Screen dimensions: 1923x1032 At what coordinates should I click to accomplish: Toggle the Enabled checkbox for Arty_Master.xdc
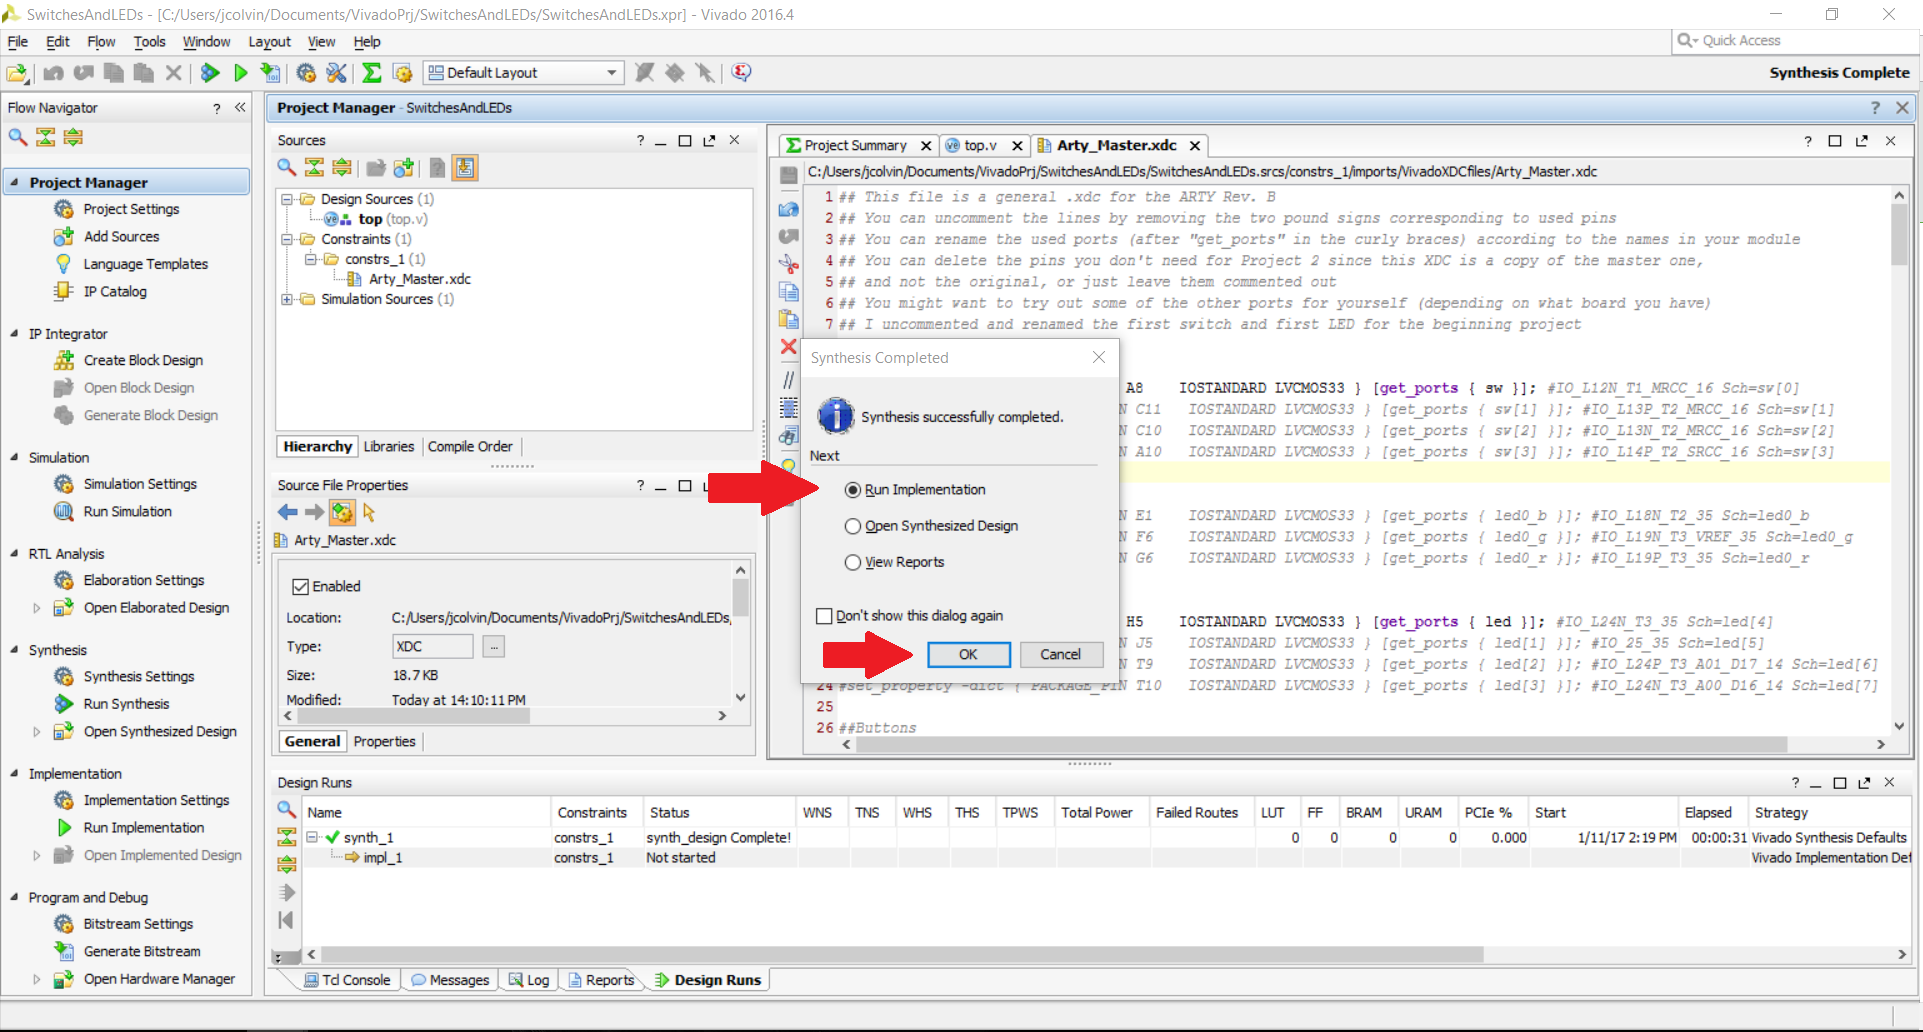tap(300, 587)
